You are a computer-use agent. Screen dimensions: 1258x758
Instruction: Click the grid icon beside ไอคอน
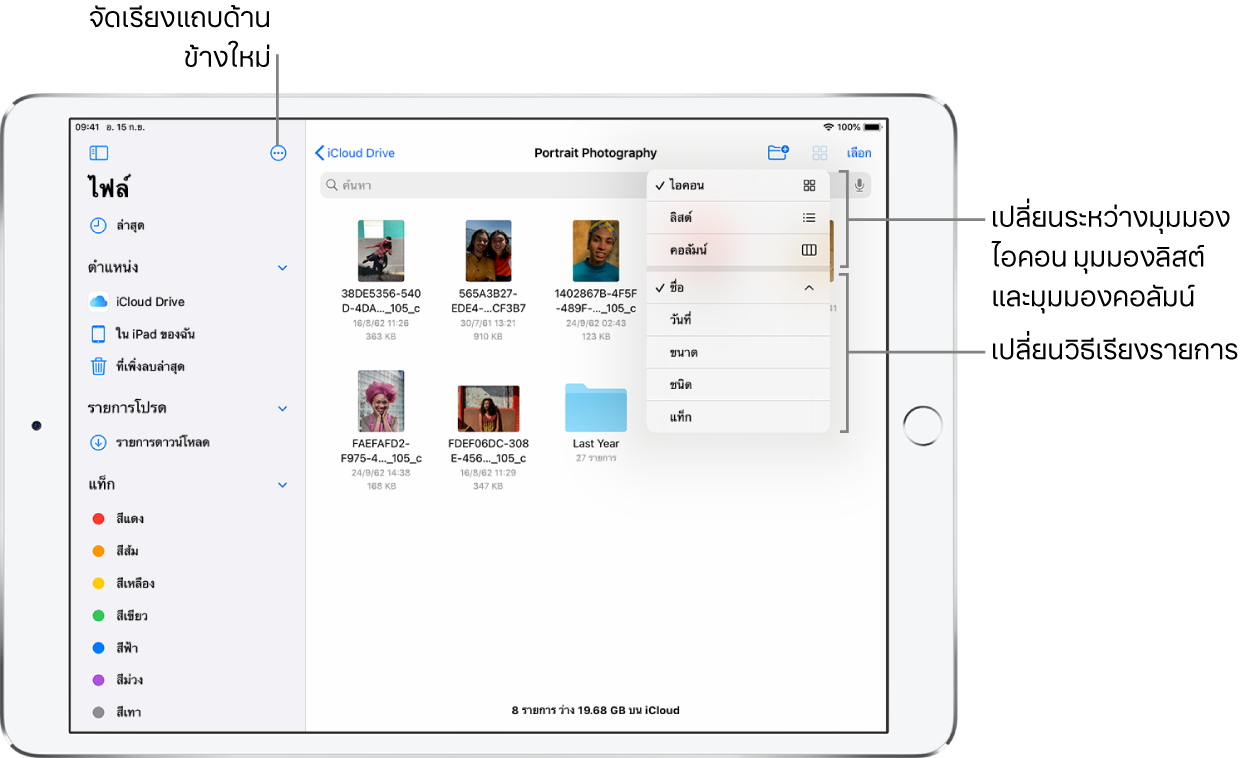click(x=809, y=185)
